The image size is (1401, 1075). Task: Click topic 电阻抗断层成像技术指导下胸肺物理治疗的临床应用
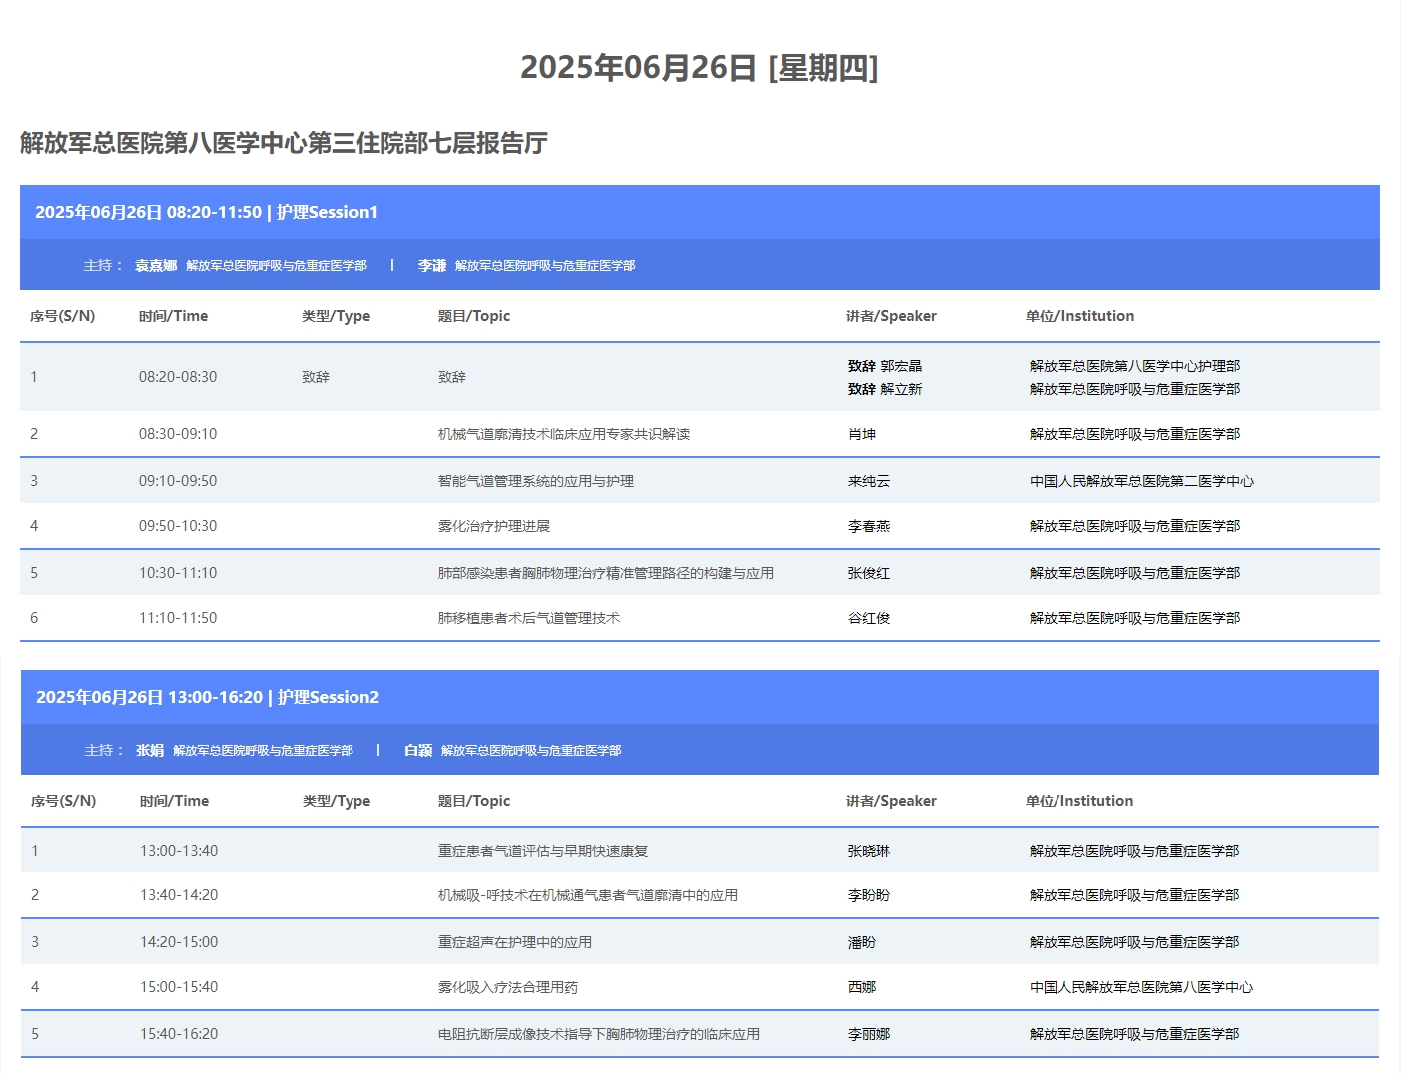tap(599, 1034)
